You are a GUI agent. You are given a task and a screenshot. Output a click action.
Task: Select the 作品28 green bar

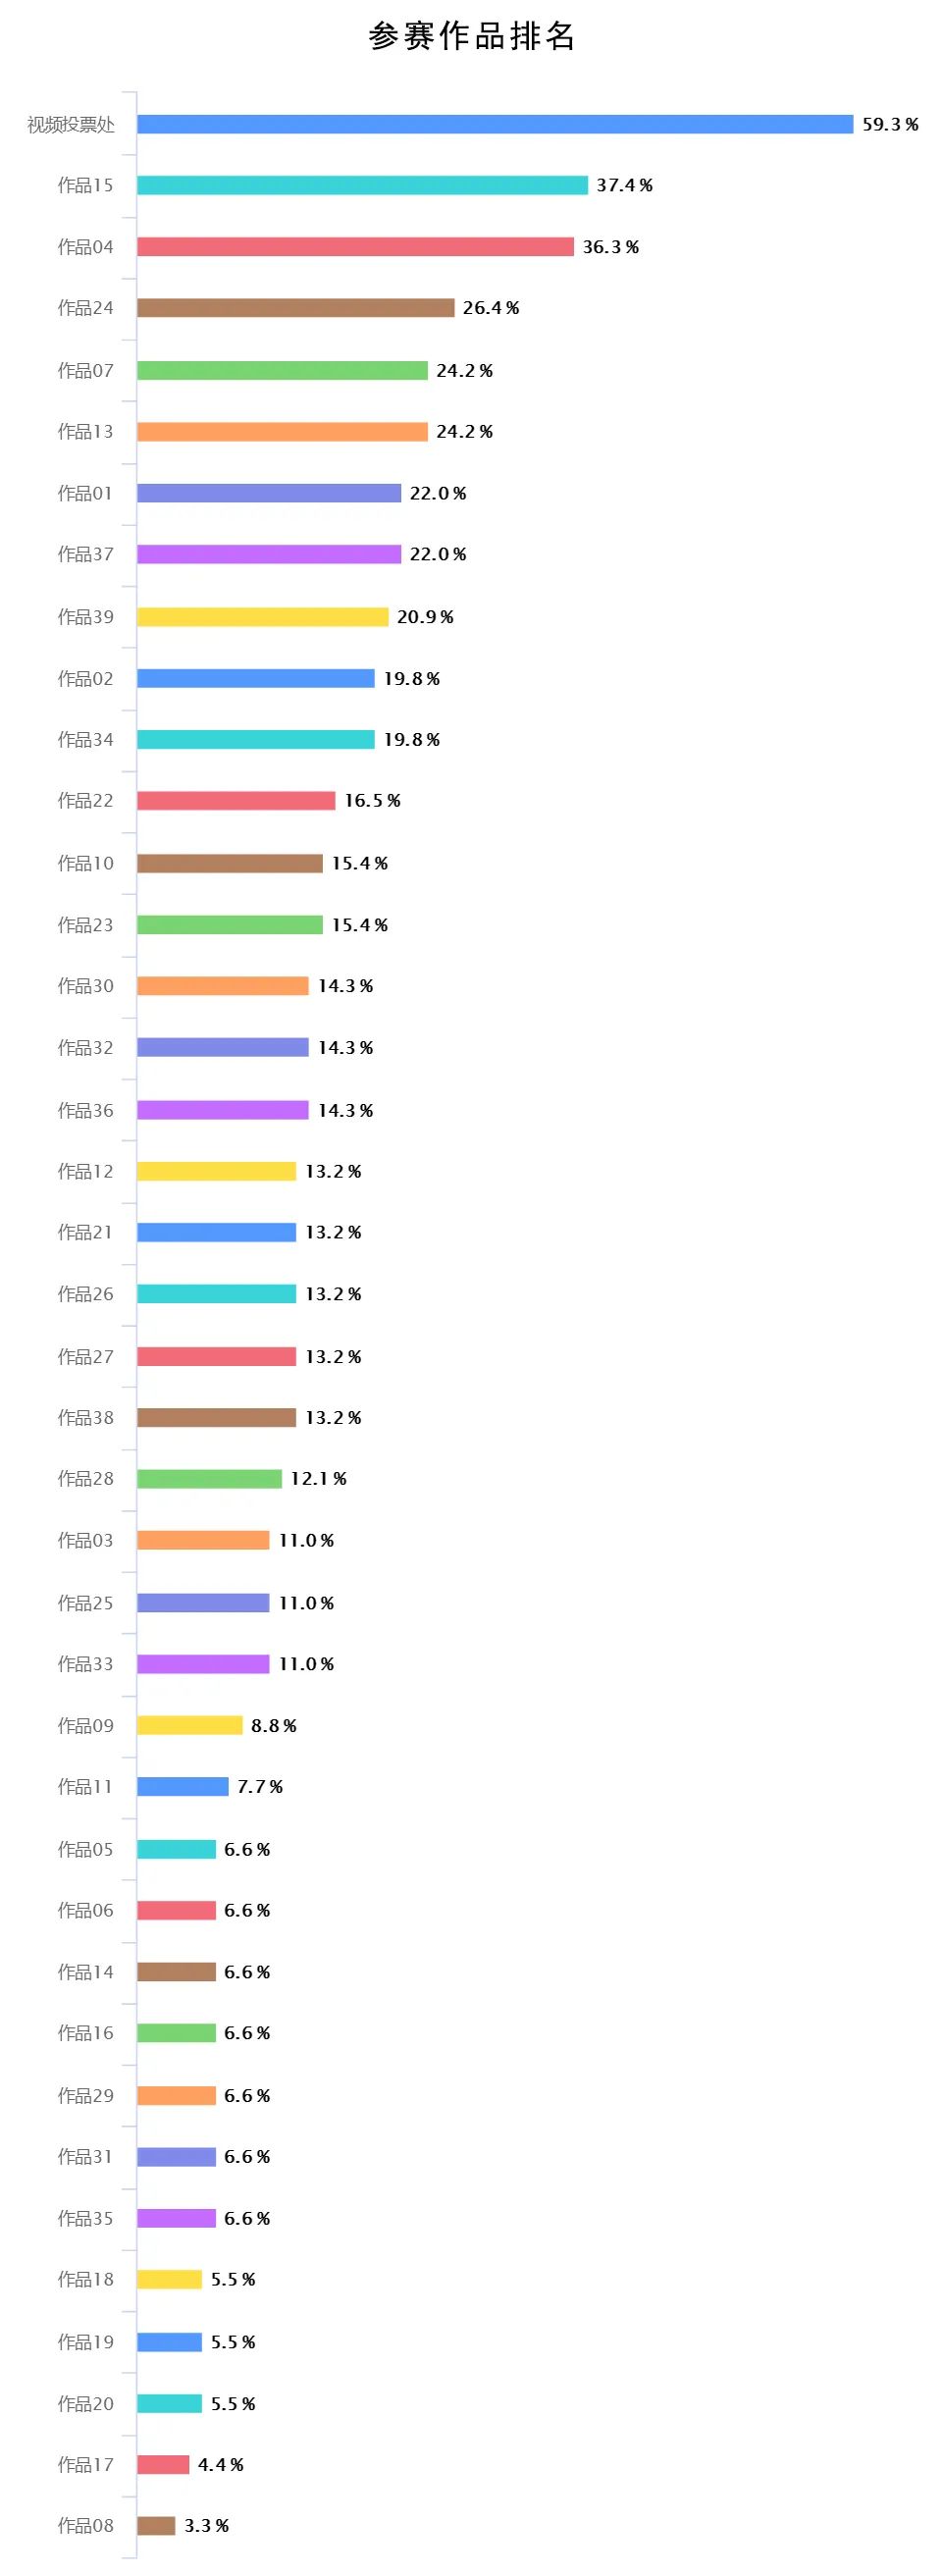209,1478
